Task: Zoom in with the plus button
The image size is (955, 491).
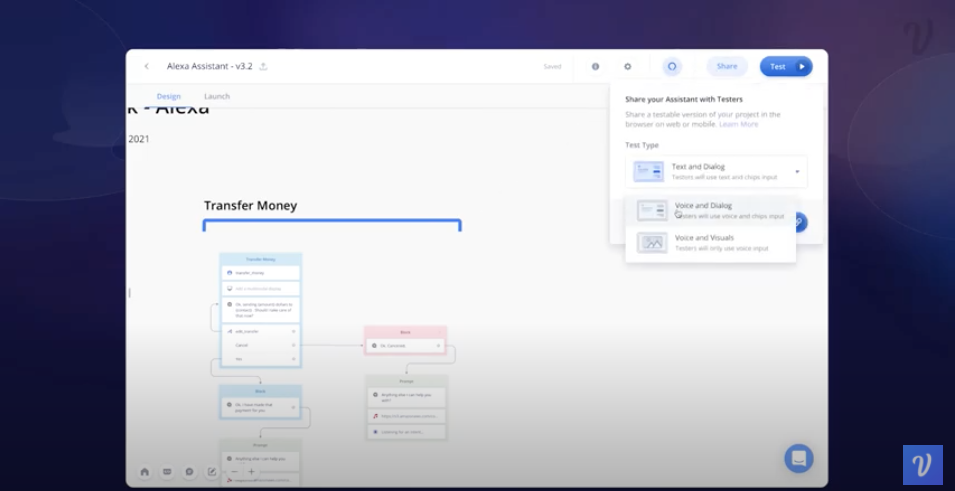Action: [251, 472]
